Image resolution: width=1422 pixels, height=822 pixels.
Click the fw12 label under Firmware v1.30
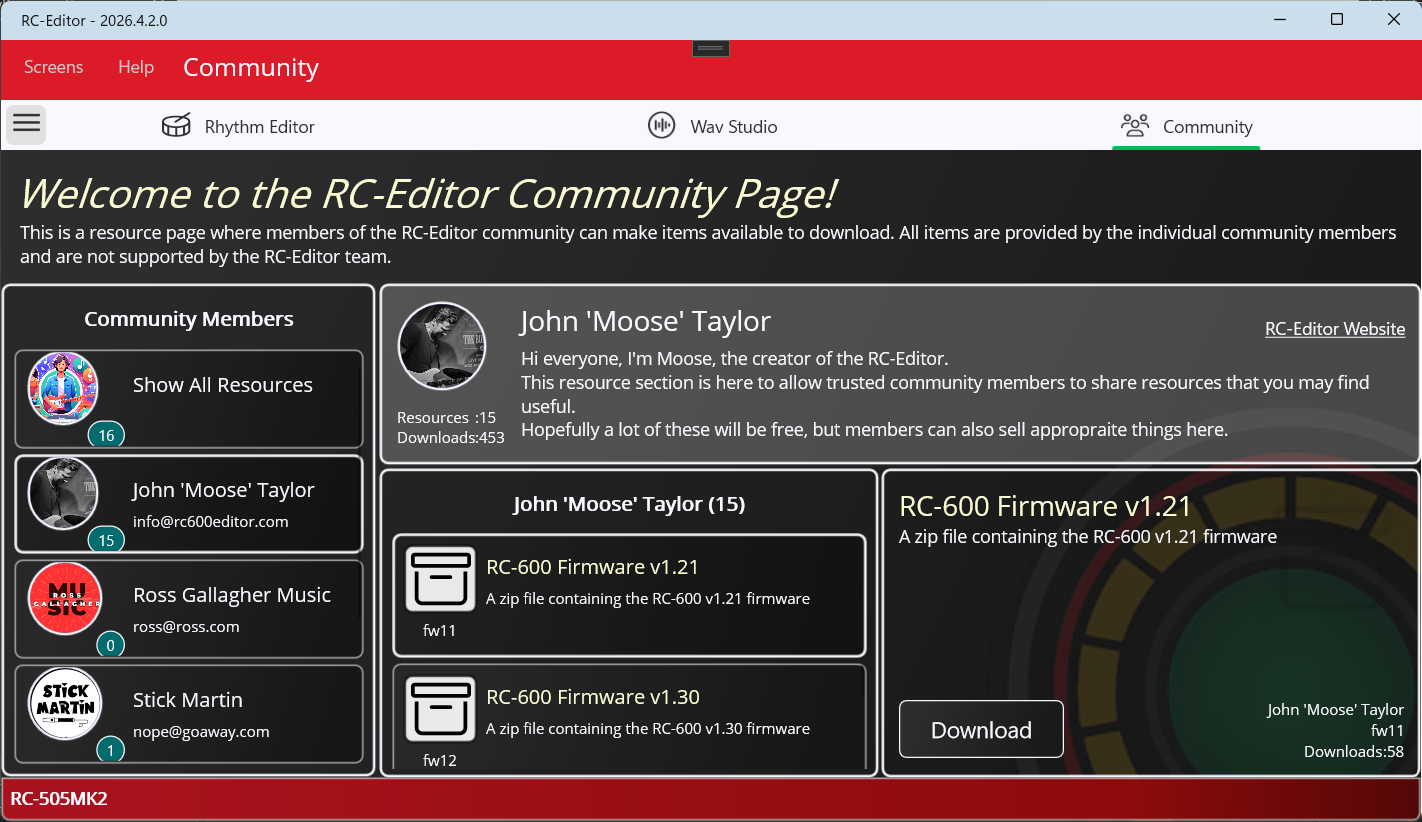[x=440, y=760]
